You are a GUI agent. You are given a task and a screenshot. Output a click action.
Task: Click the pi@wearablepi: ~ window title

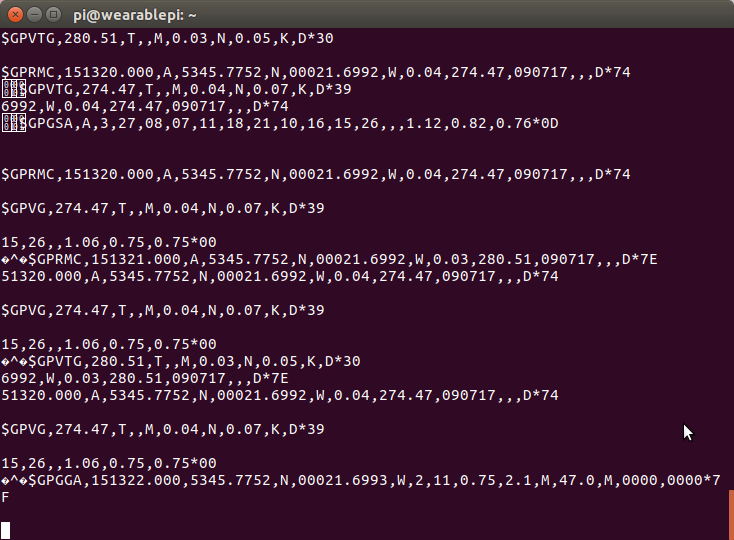(x=135, y=15)
